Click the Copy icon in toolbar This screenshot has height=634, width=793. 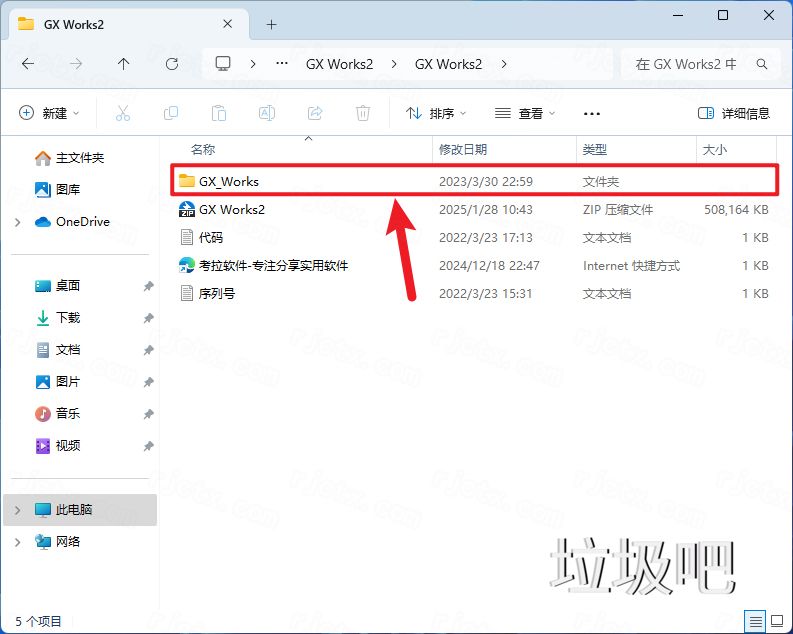[171, 113]
